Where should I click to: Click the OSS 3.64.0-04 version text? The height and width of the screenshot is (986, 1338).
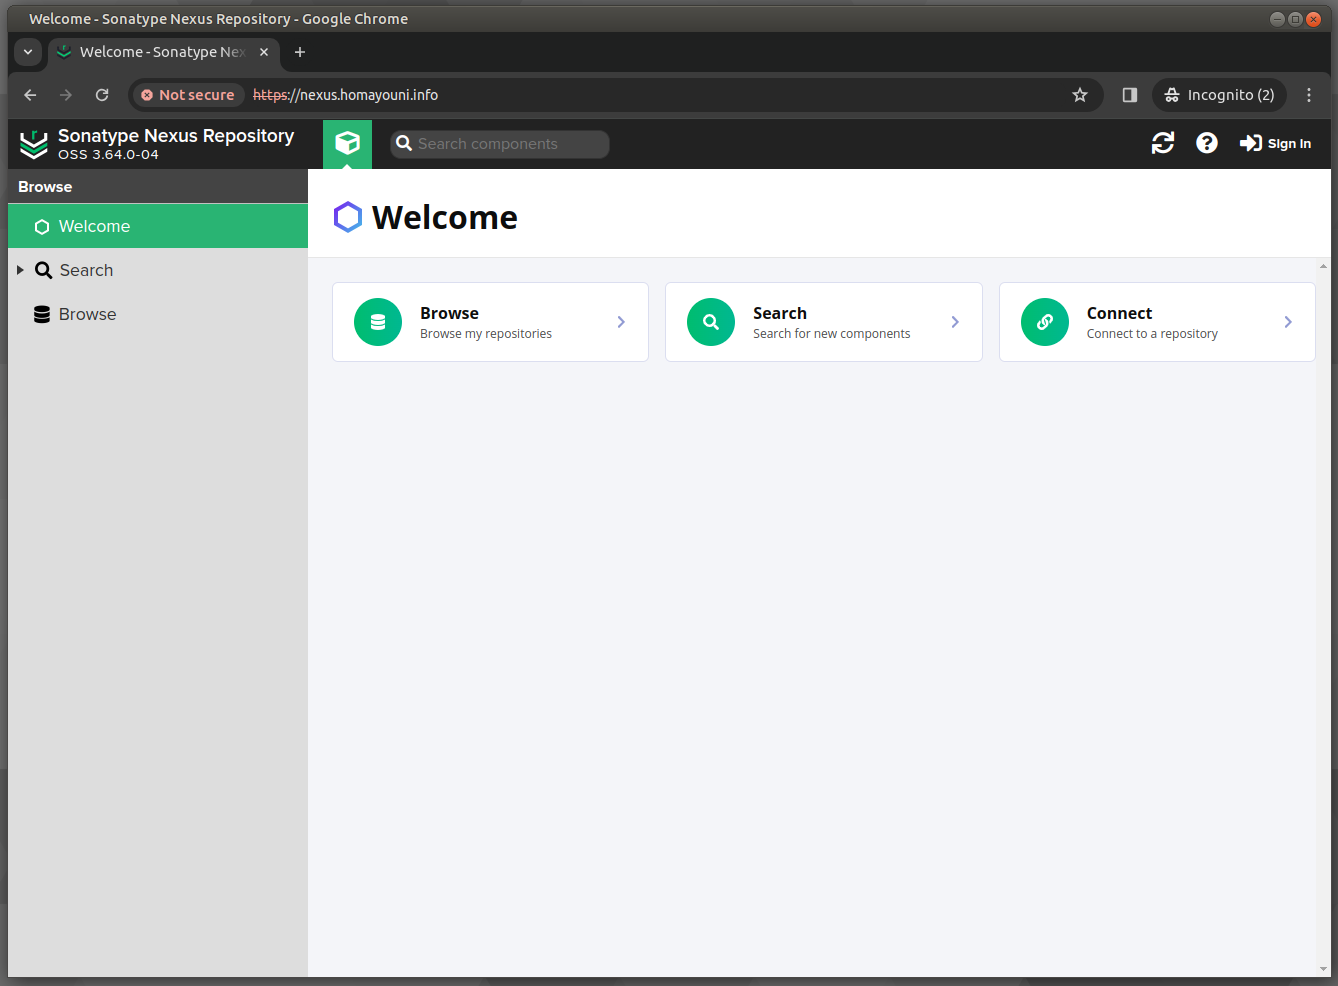pyautogui.click(x=108, y=155)
